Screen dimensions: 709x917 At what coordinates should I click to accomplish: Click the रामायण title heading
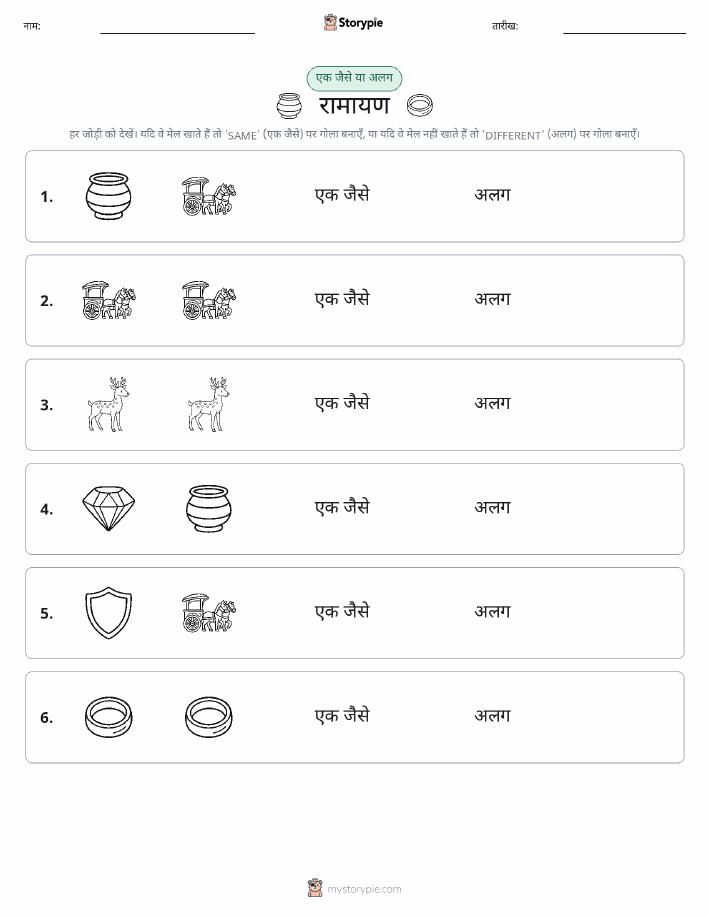click(354, 106)
